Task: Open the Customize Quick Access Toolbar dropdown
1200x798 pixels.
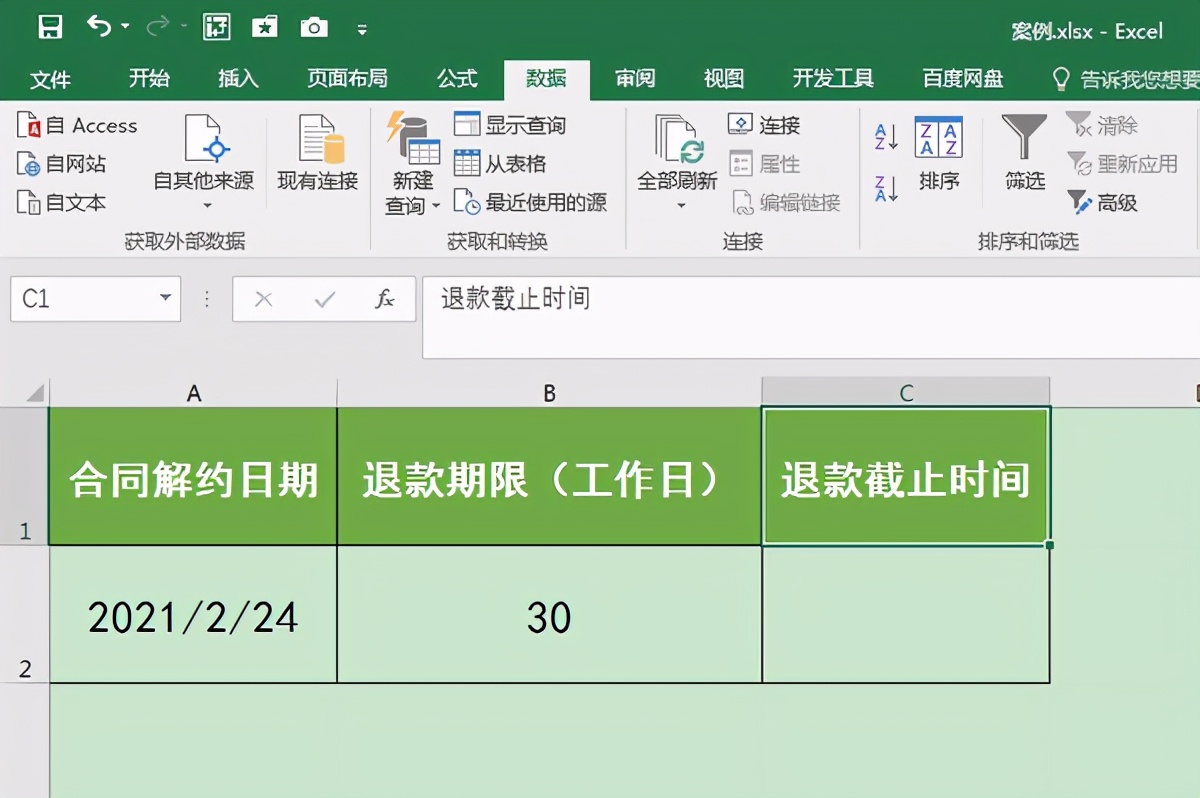Action: (x=362, y=29)
